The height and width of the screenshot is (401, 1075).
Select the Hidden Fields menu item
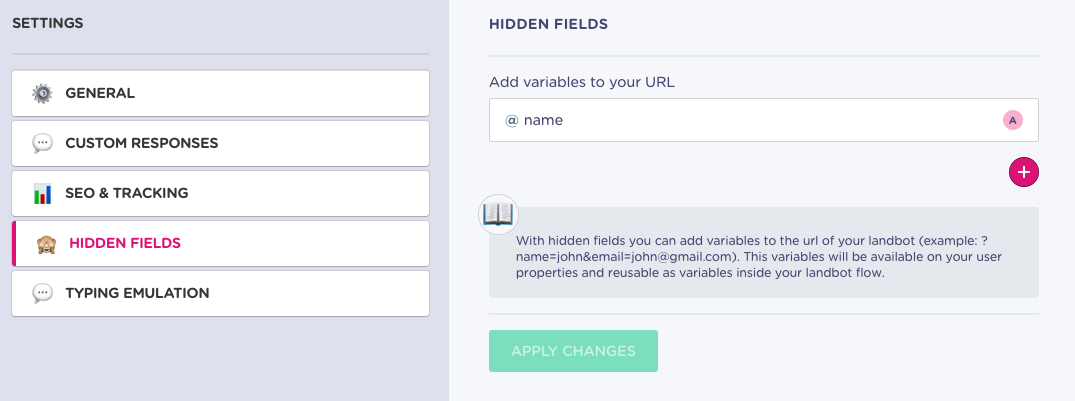[220, 243]
